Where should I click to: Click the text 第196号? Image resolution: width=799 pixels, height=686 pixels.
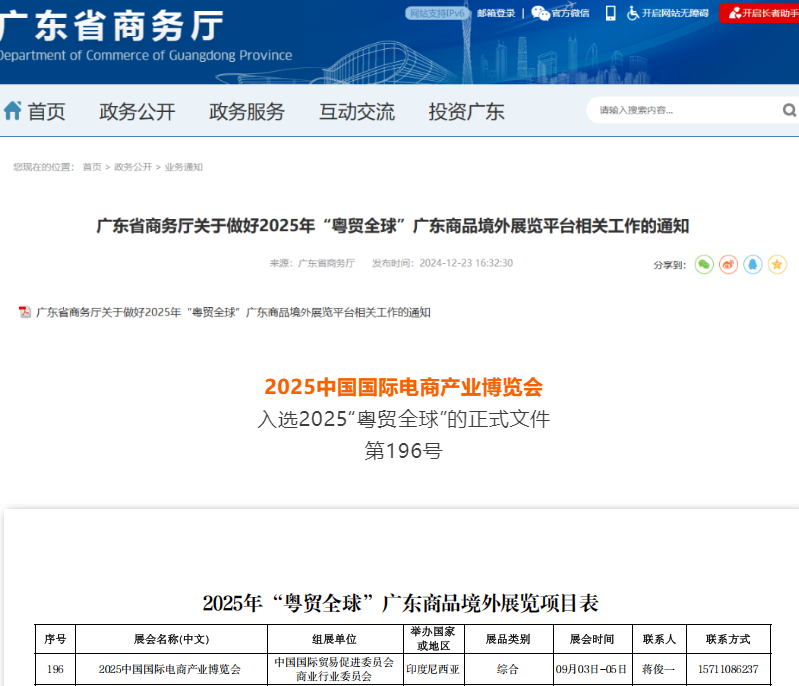pyautogui.click(x=403, y=451)
